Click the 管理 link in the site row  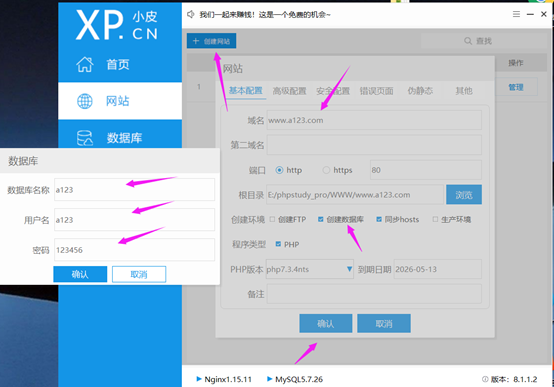tap(515, 87)
